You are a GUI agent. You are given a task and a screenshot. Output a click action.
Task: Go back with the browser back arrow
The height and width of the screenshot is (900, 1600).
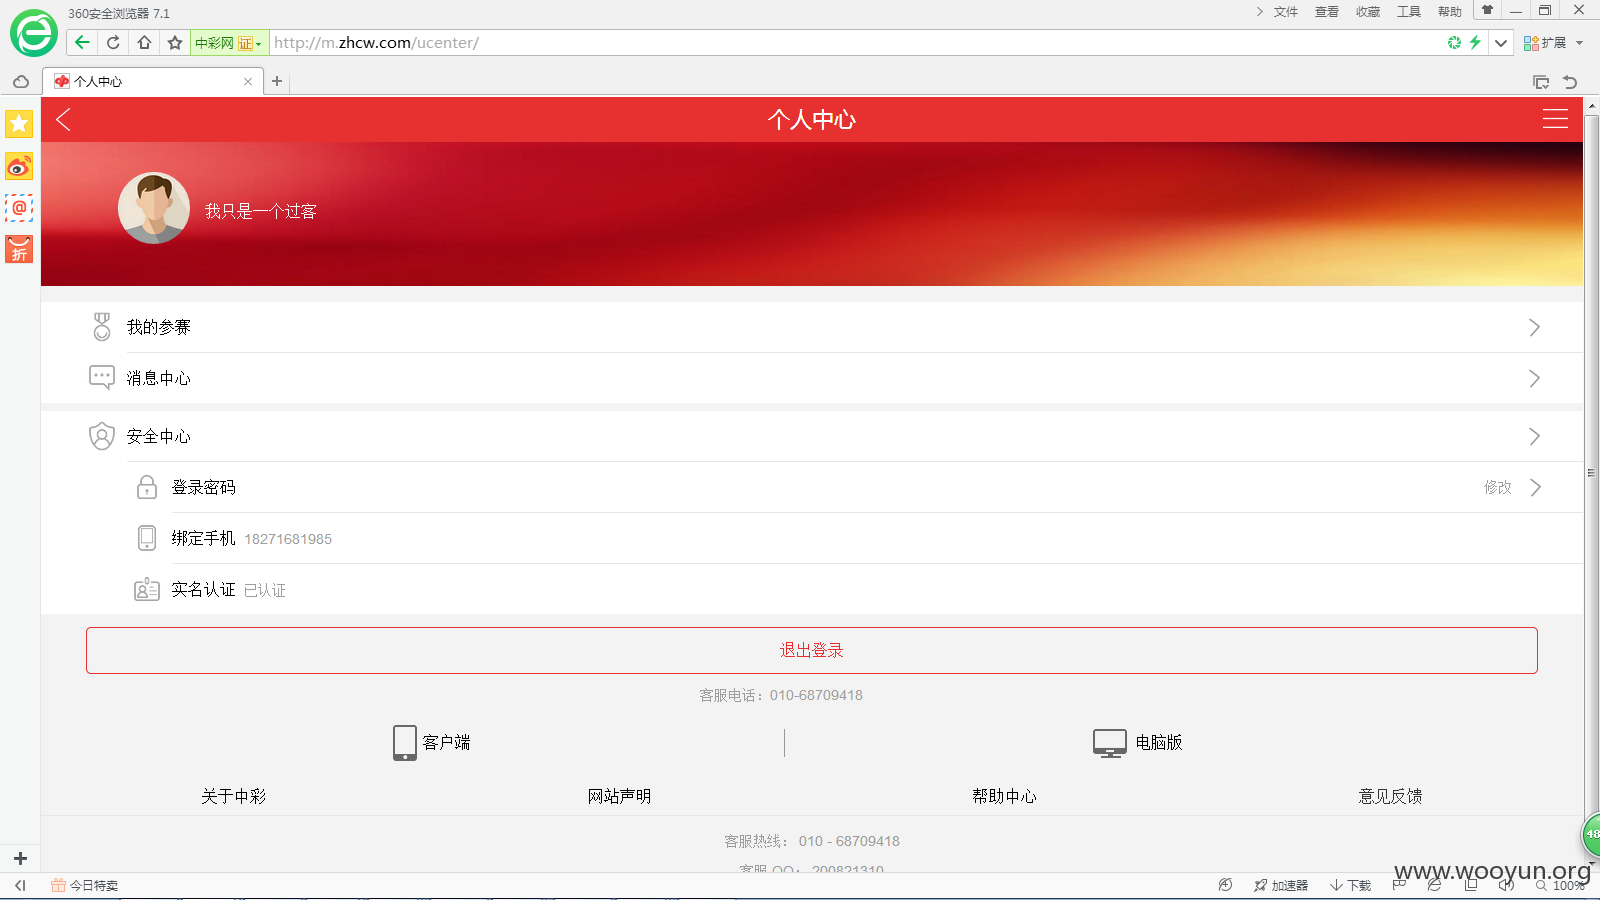82,42
